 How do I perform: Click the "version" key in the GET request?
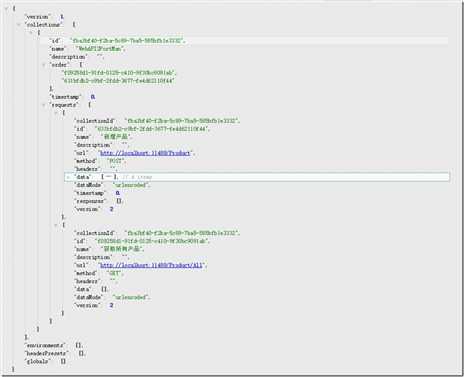pos(87,305)
